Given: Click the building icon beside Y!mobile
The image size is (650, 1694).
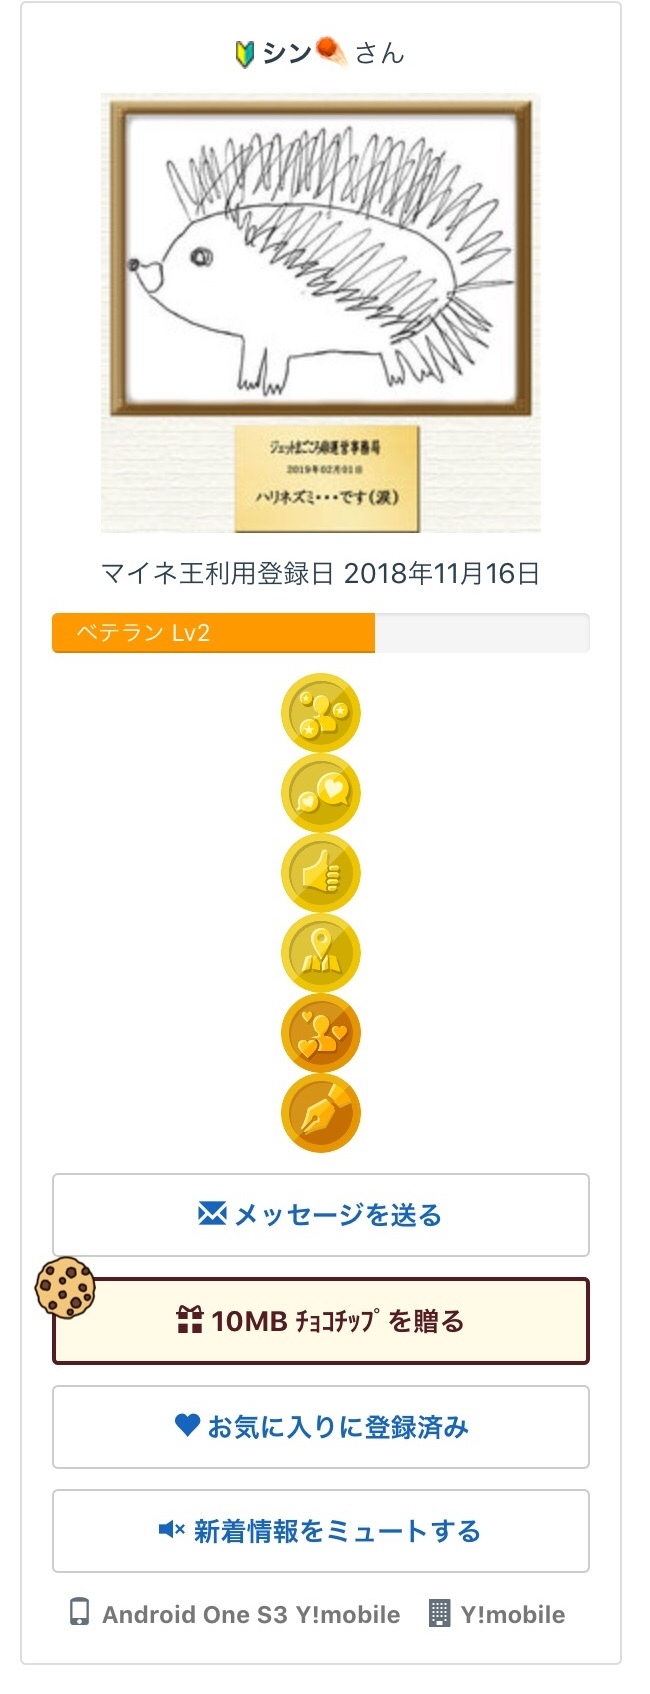Looking at the screenshot, I should pyautogui.click(x=438, y=1613).
